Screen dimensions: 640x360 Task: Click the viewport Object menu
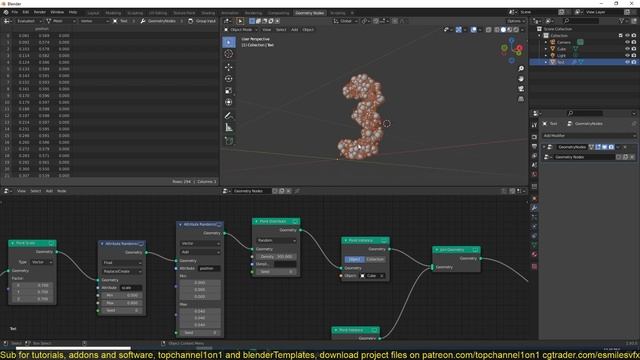(x=308, y=30)
